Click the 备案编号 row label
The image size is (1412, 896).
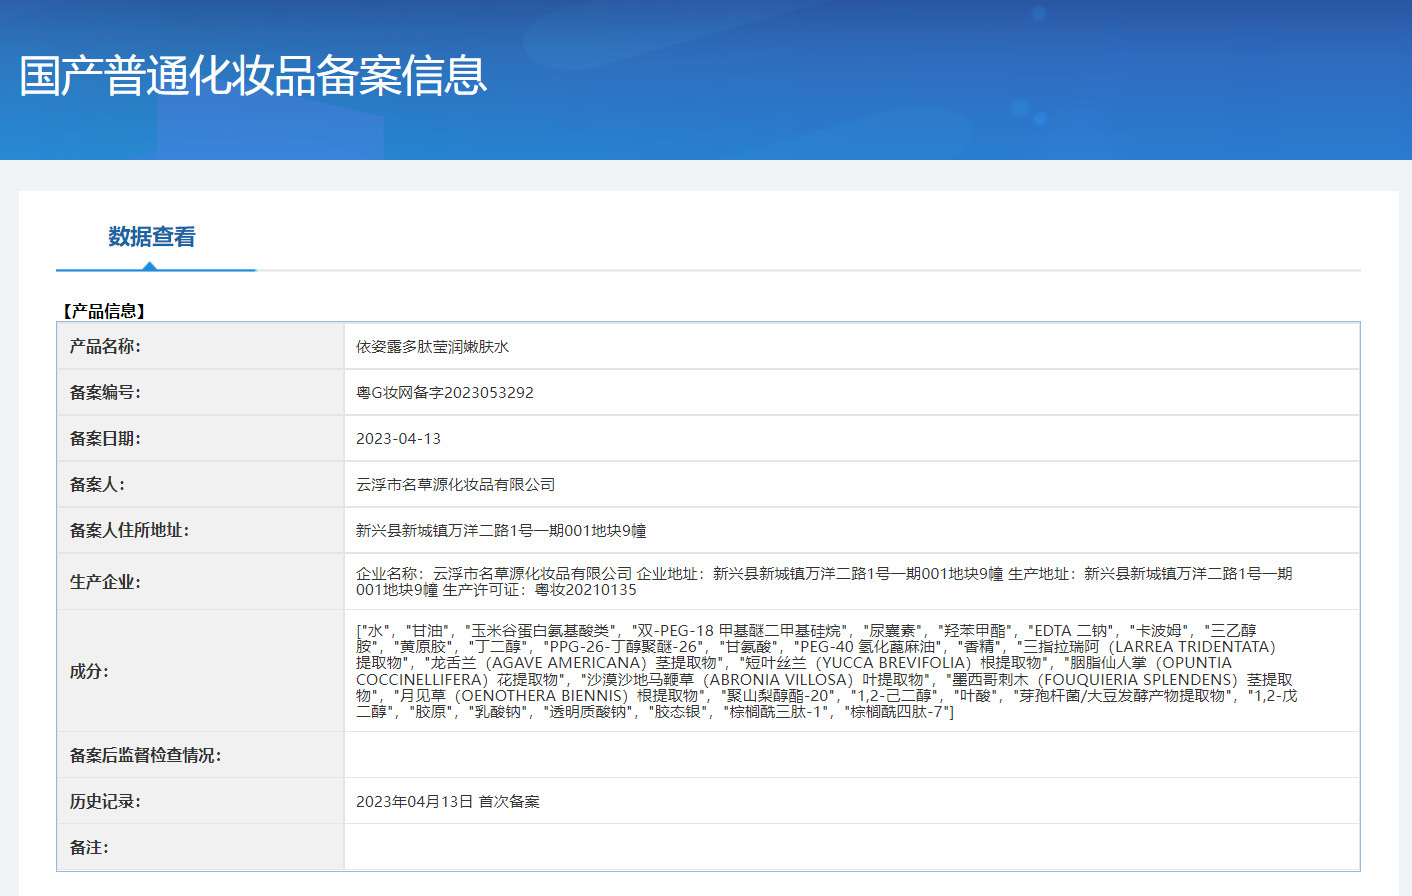[x=105, y=392]
